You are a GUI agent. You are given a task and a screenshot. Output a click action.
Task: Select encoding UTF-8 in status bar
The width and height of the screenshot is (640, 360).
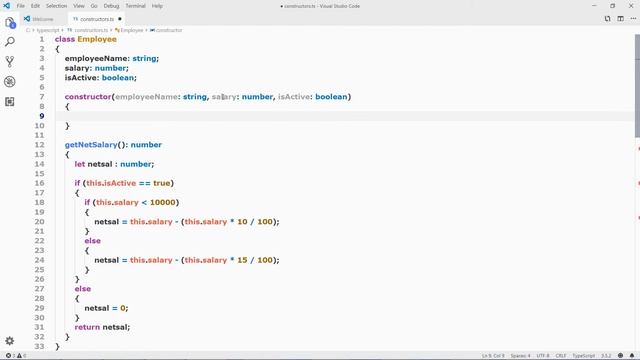click(543, 356)
